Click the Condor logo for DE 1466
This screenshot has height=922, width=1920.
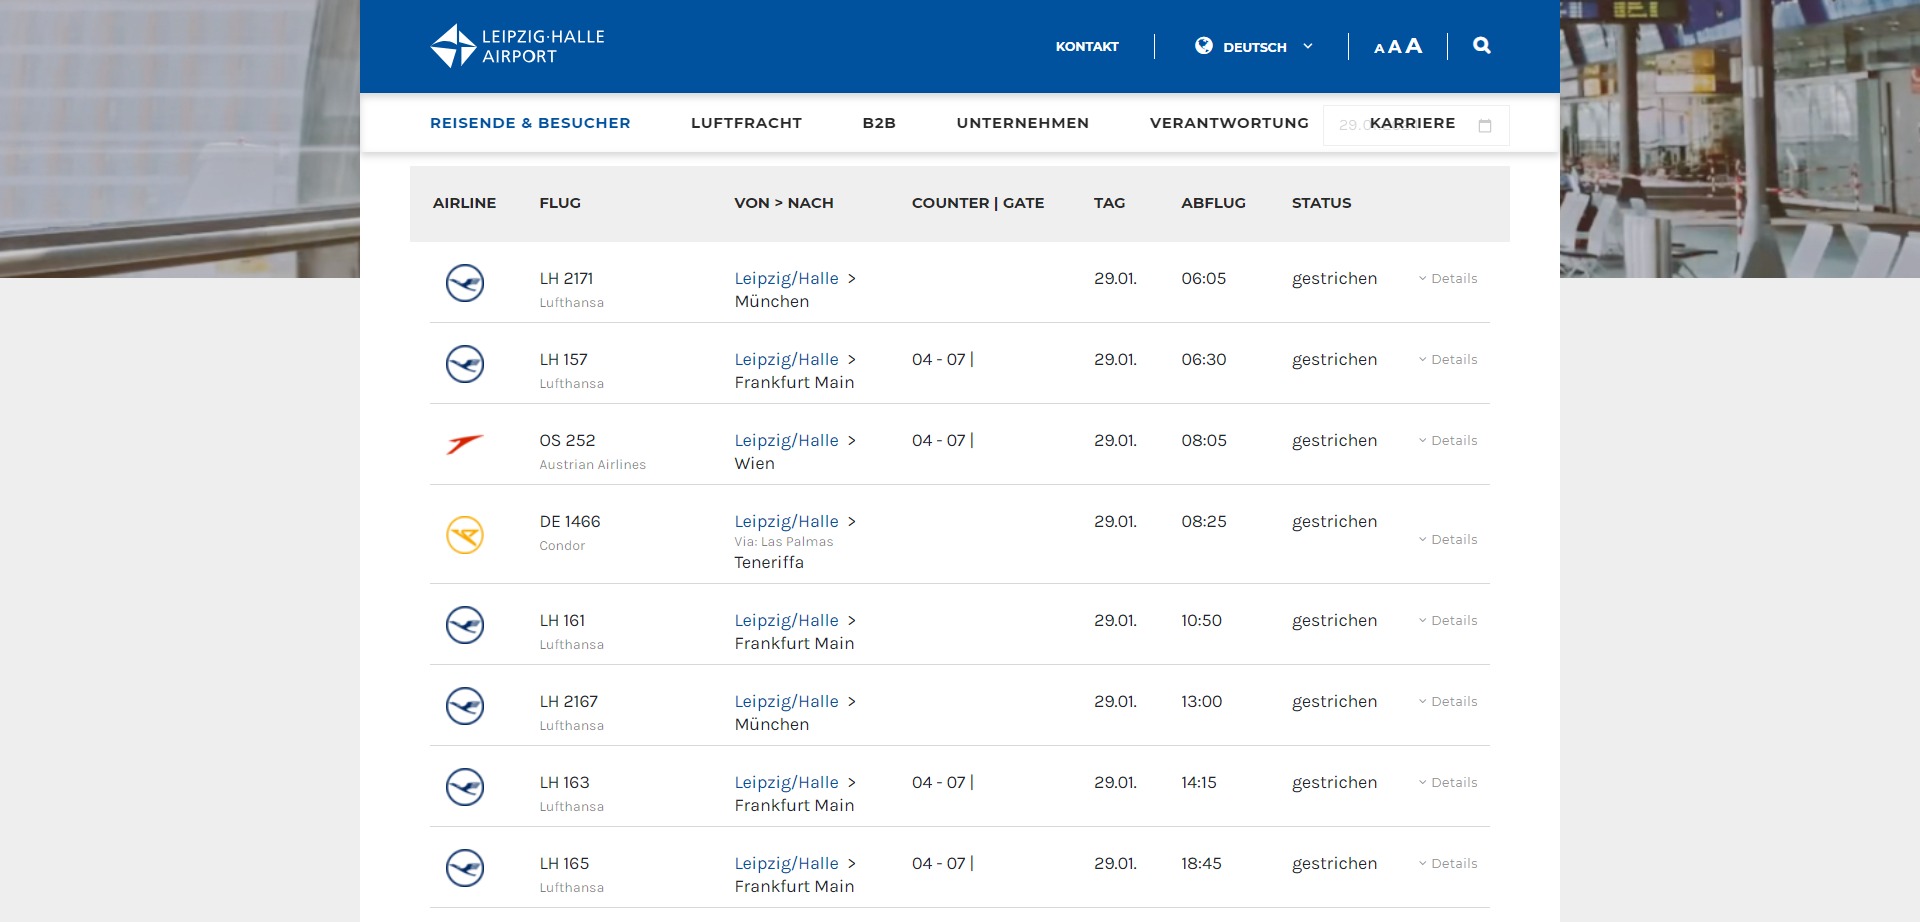tap(465, 535)
